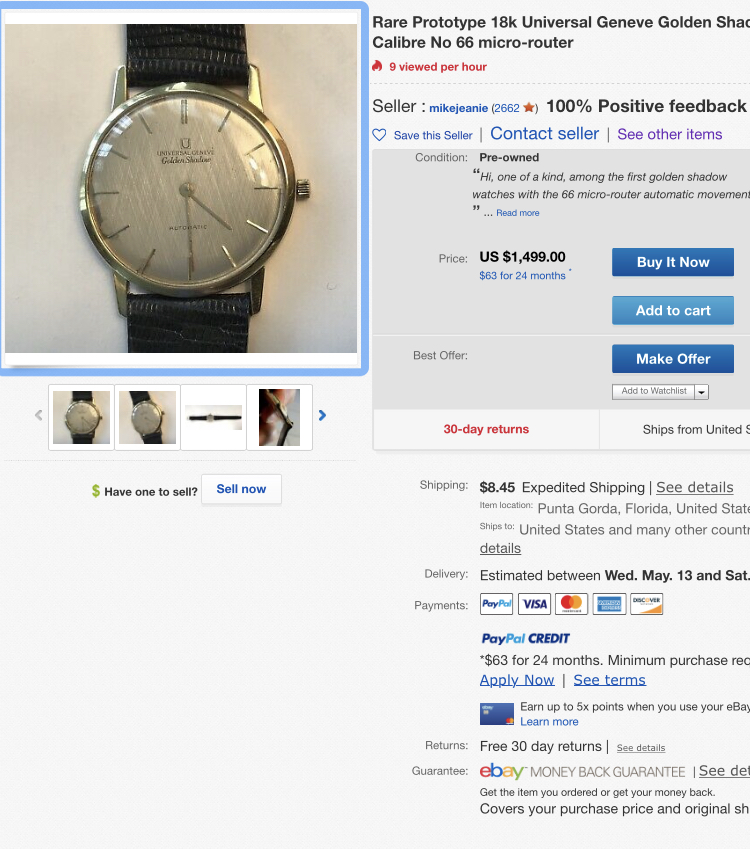Click the VISA card icon
The height and width of the screenshot is (849, 750).
coord(534,604)
